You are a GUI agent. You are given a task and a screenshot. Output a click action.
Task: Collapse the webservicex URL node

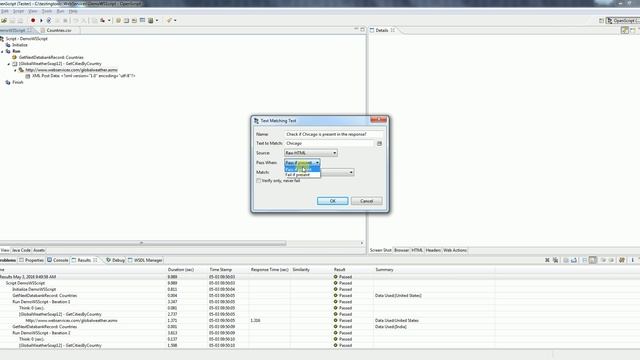point(16,70)
